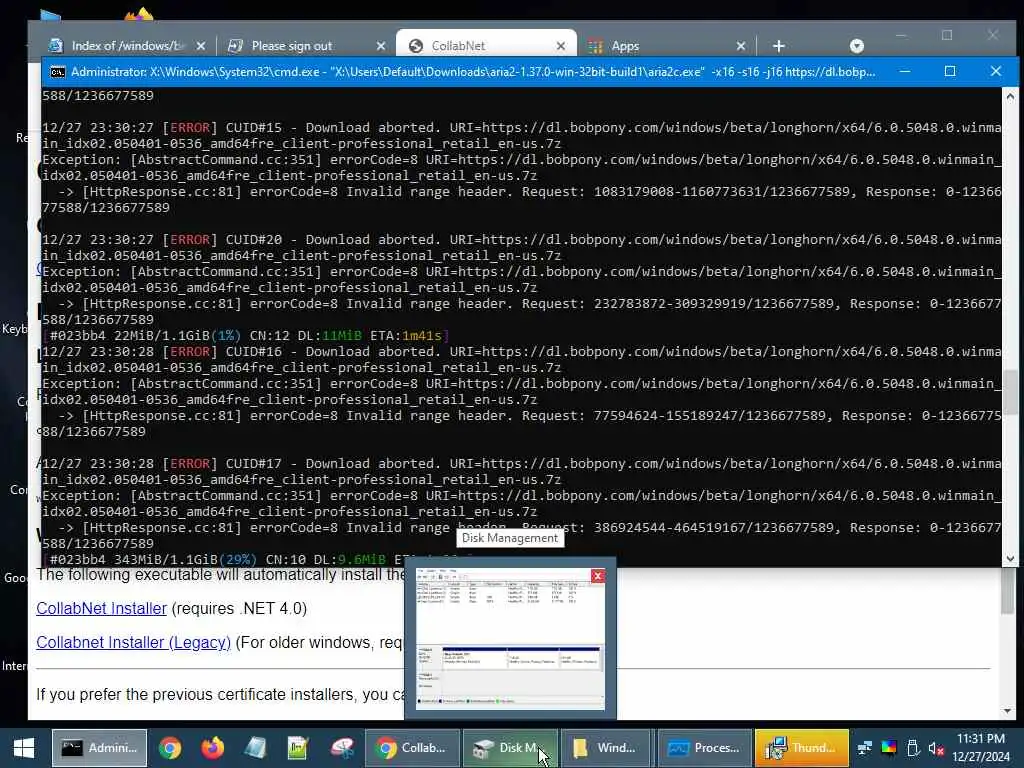Click the '343MiB/1.1GiB(29%)' progress line
This screenshot has height=768, width=1024.
[x=222, y=560]
